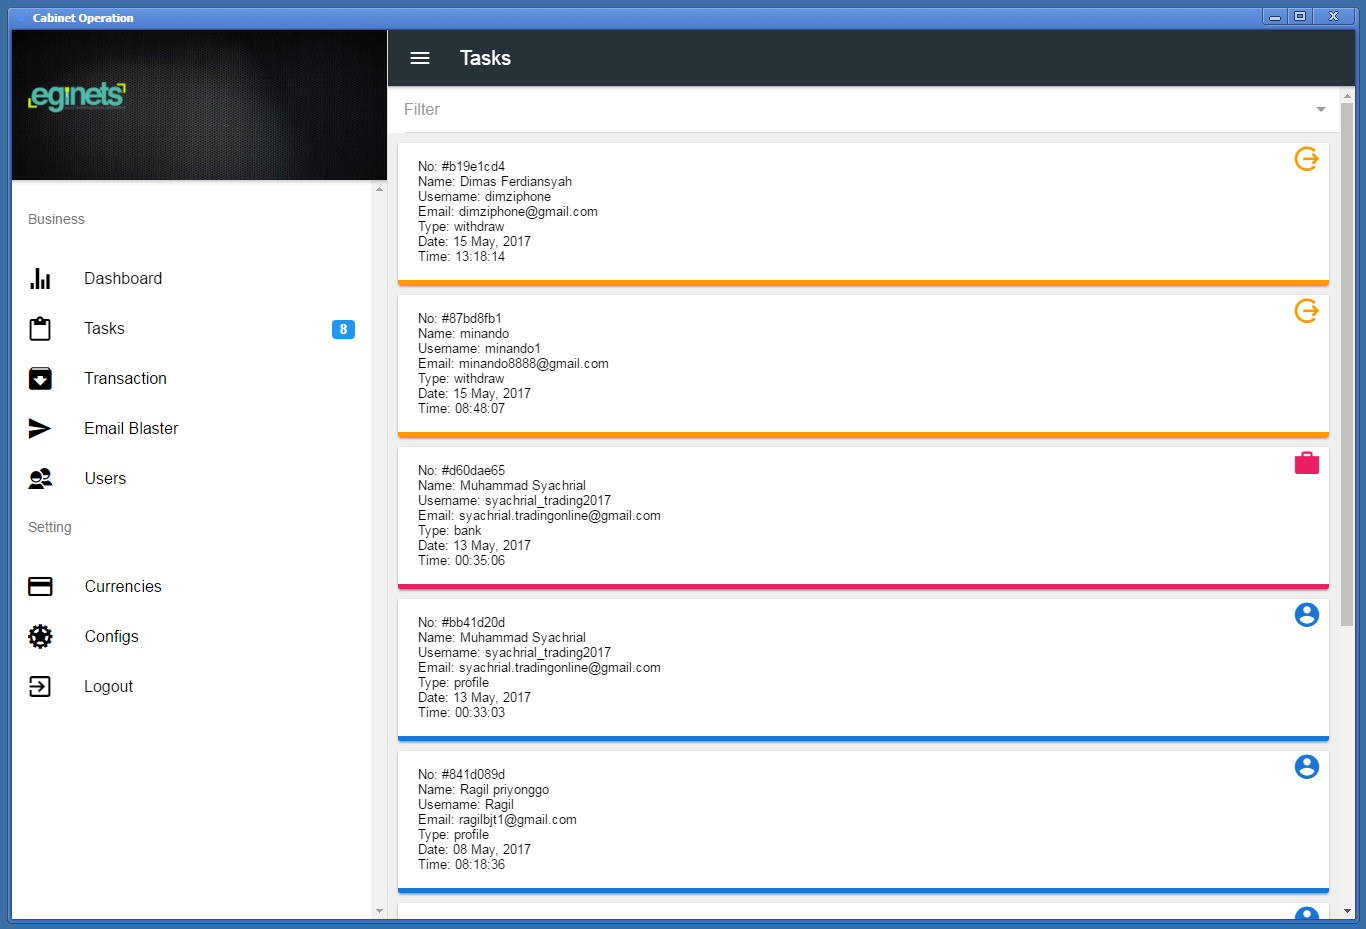
Task: Click the Transaction archive icon
Action: [40, 378]
